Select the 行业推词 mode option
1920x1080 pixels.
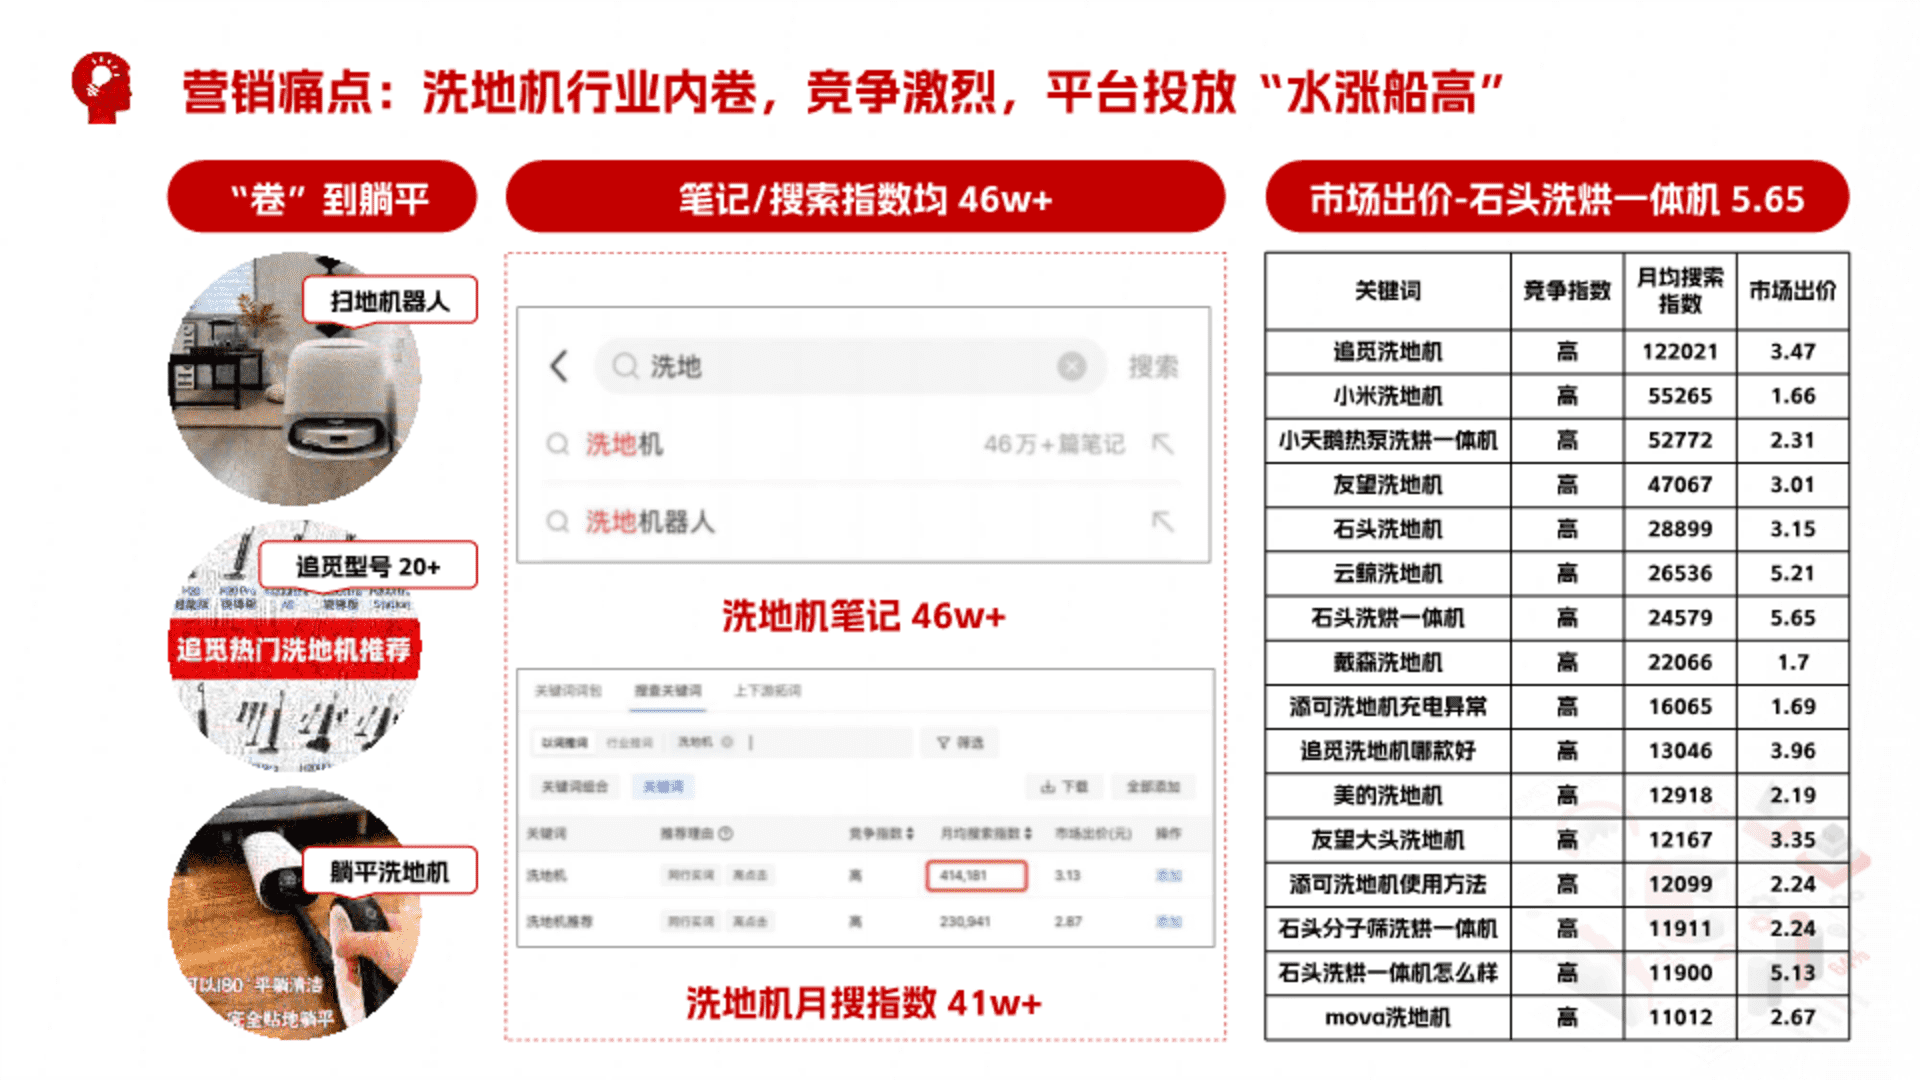pos(629,742)
